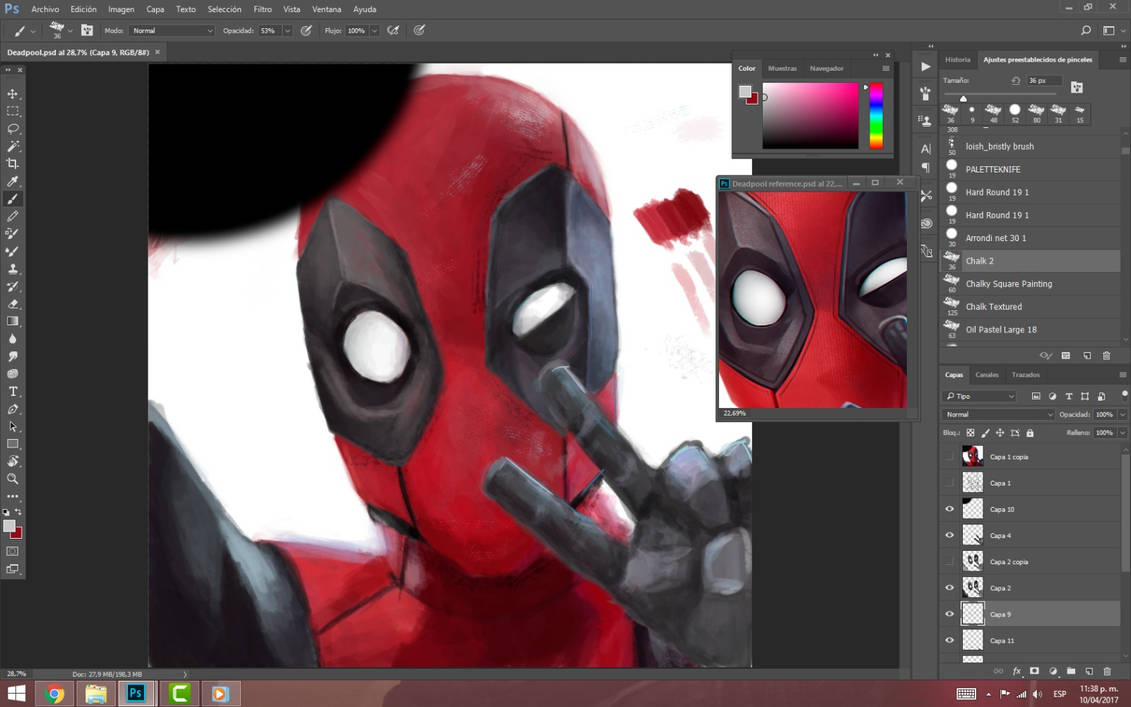Create new group folder icon
Screen dimensions: 1131x707
click(1071, 671)
